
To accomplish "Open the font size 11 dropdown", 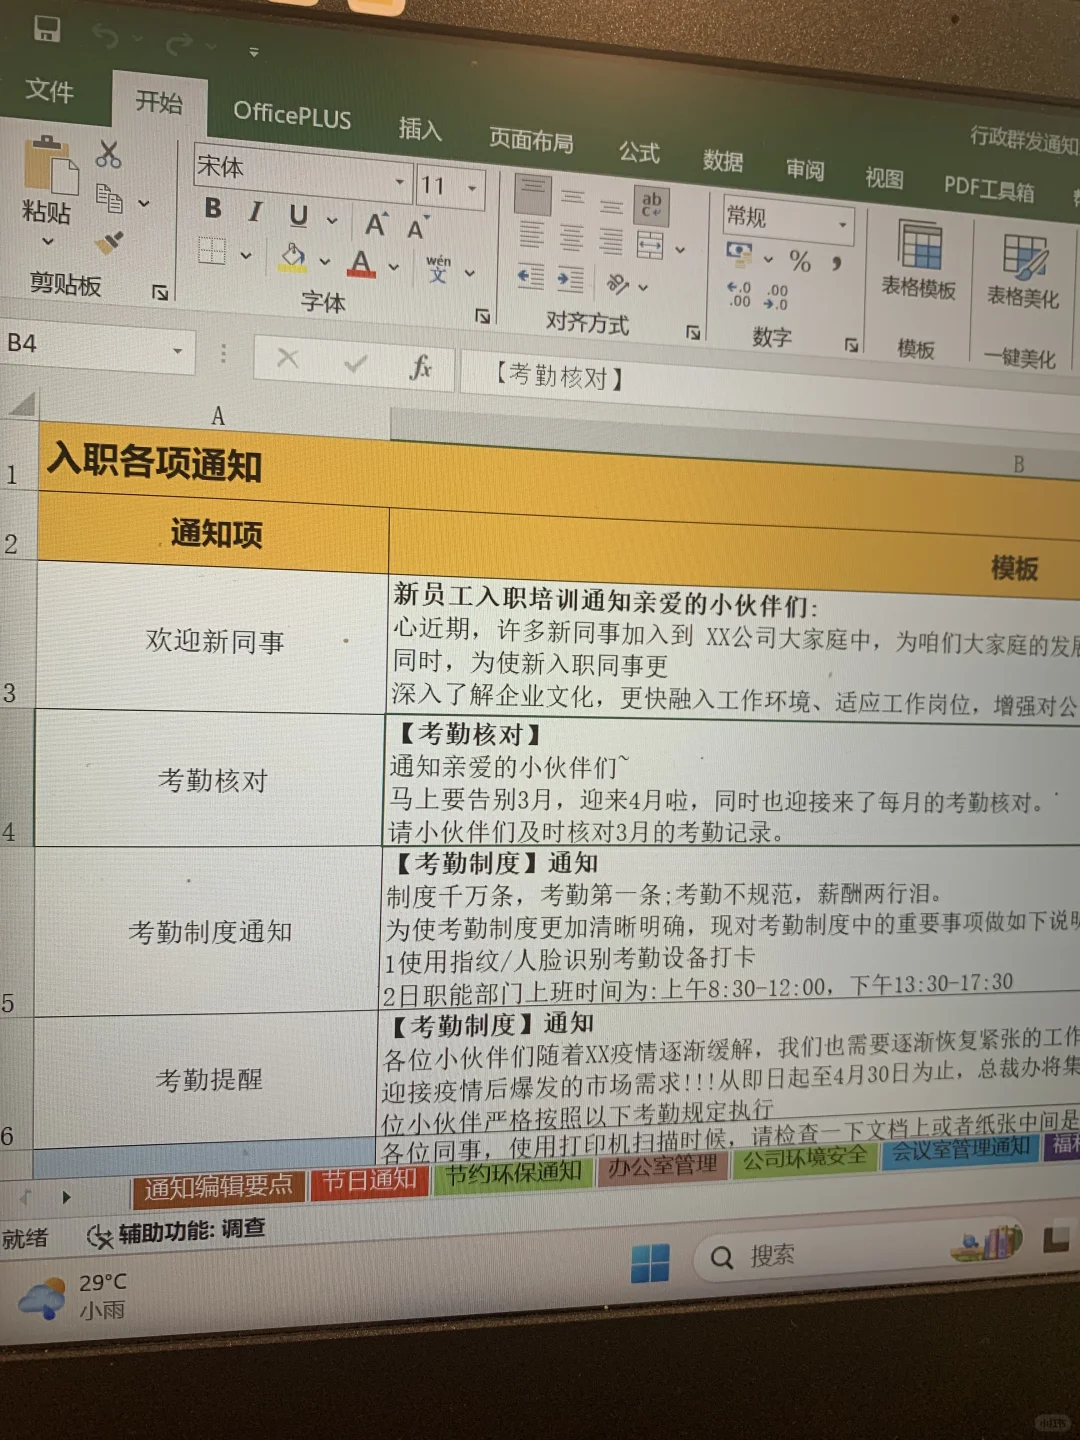I will (472, 188).
